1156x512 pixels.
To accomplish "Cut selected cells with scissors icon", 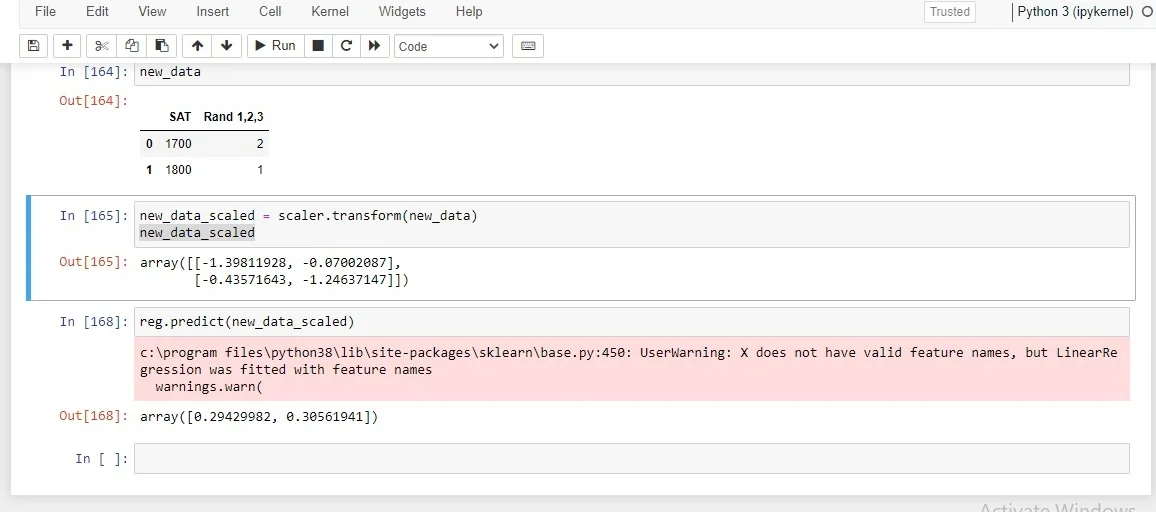I will pos(101,46).
